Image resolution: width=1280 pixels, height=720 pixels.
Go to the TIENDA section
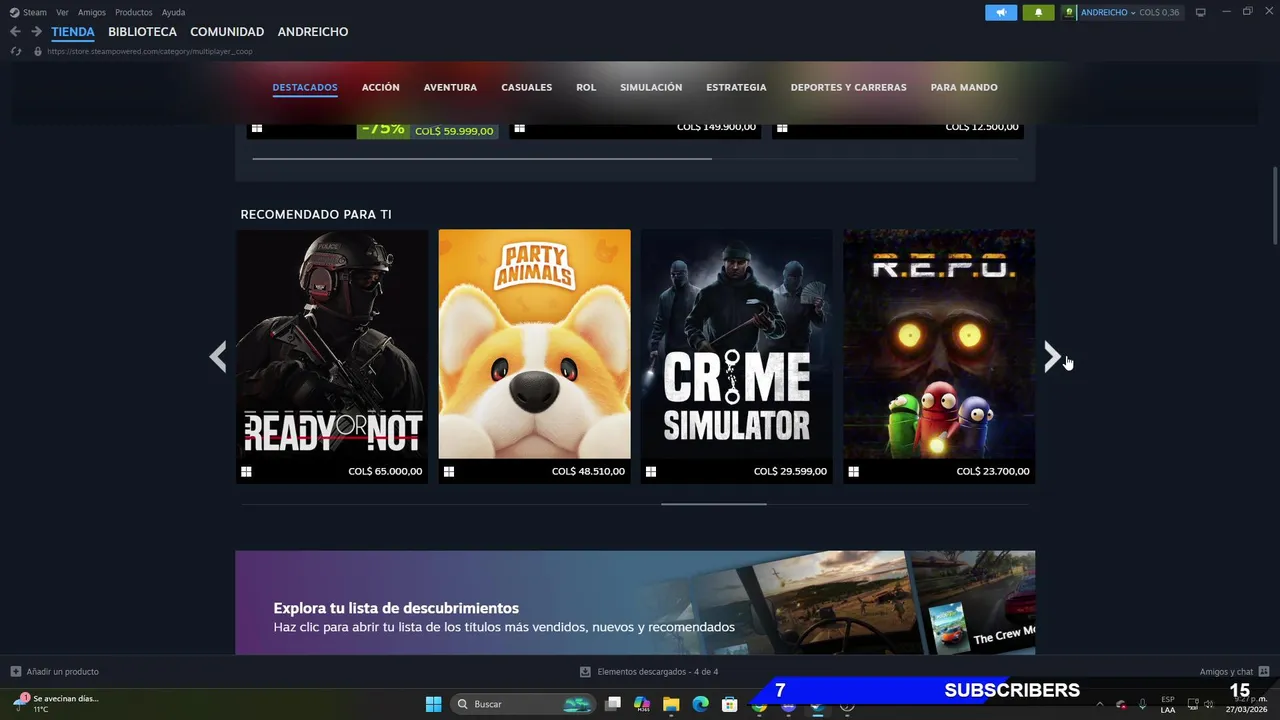click(x=73, y=32)
